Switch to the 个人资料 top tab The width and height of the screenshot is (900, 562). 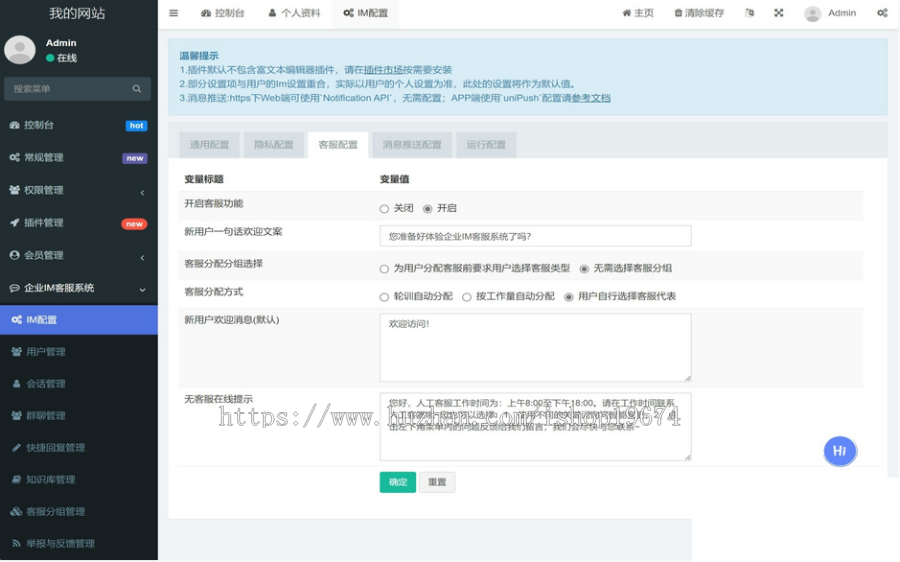294,13
